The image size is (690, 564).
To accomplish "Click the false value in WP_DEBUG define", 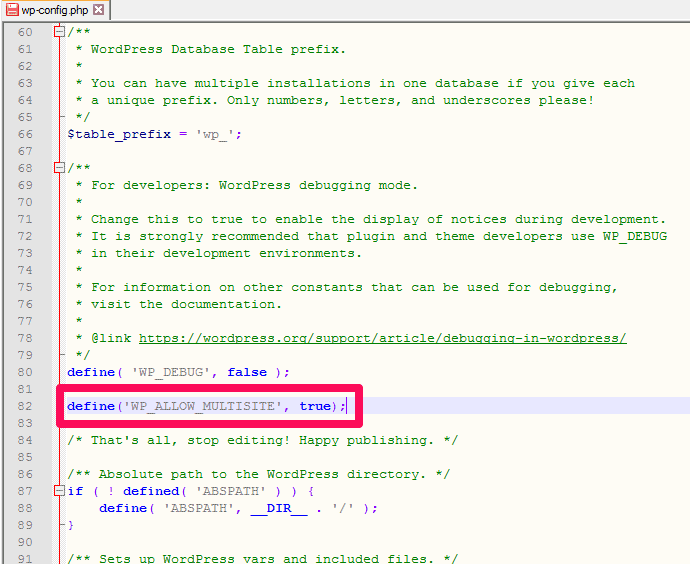I will click(246, 372).
